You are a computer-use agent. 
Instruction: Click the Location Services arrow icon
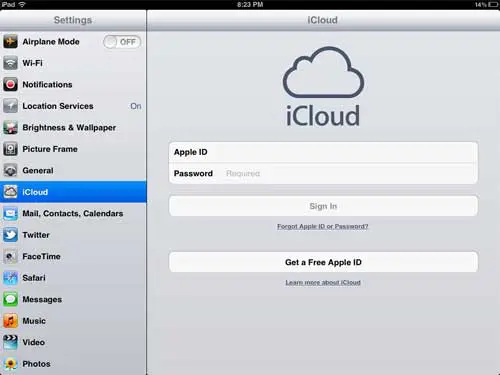[10, 106]
